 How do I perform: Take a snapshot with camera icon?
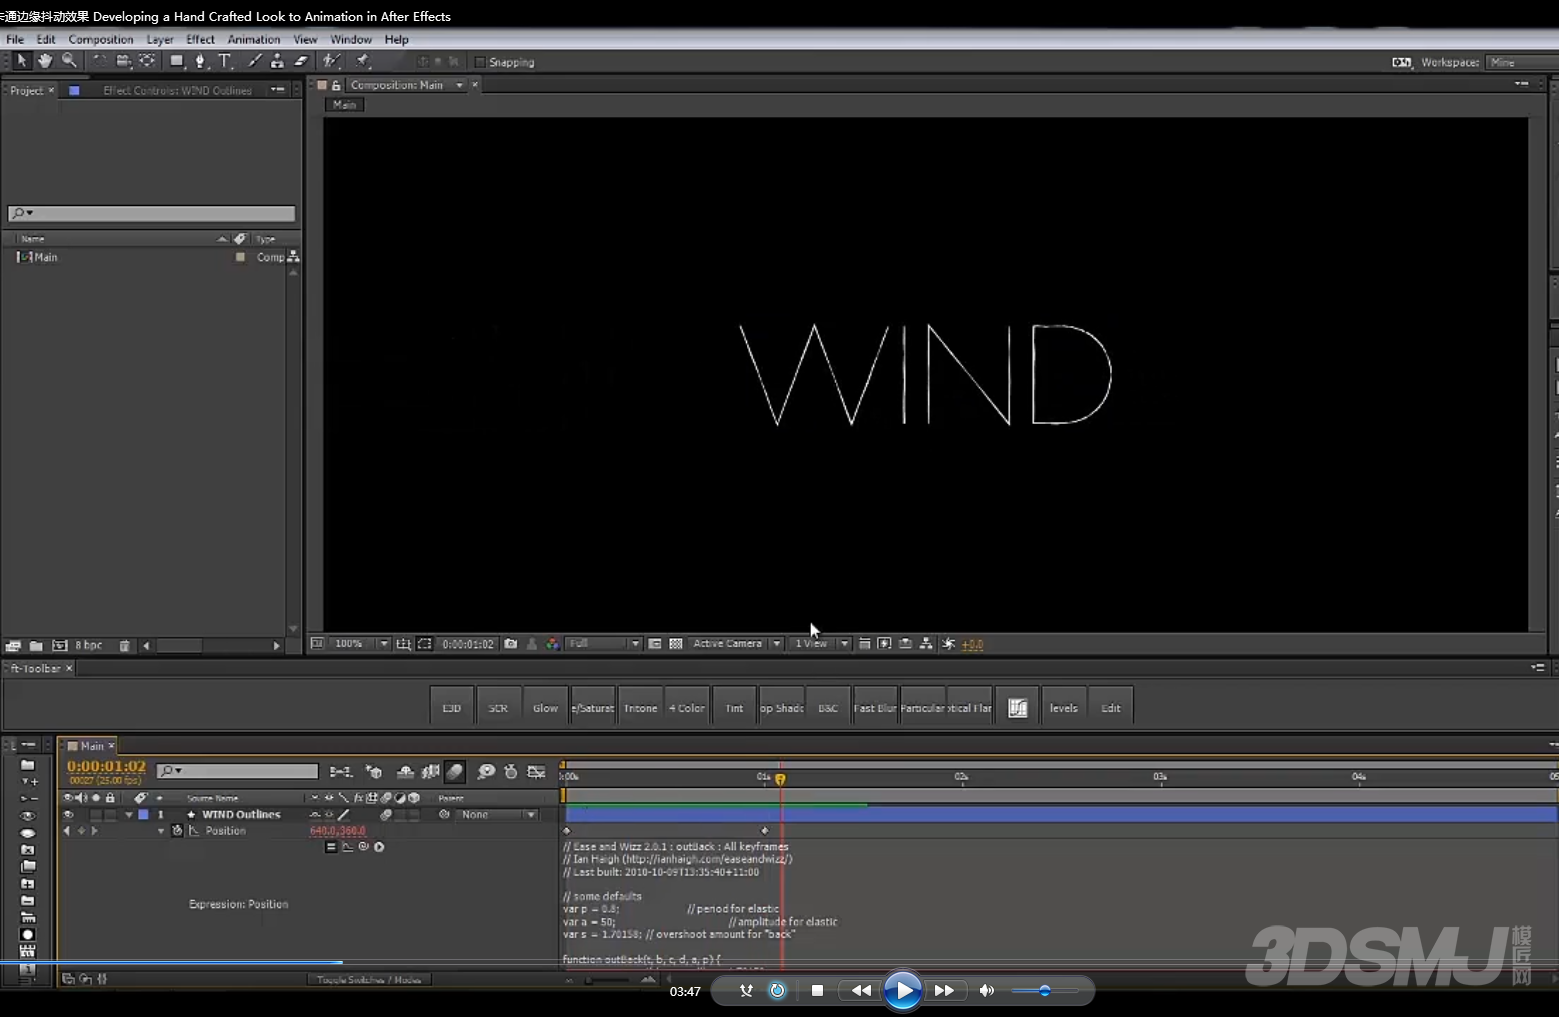511,644
